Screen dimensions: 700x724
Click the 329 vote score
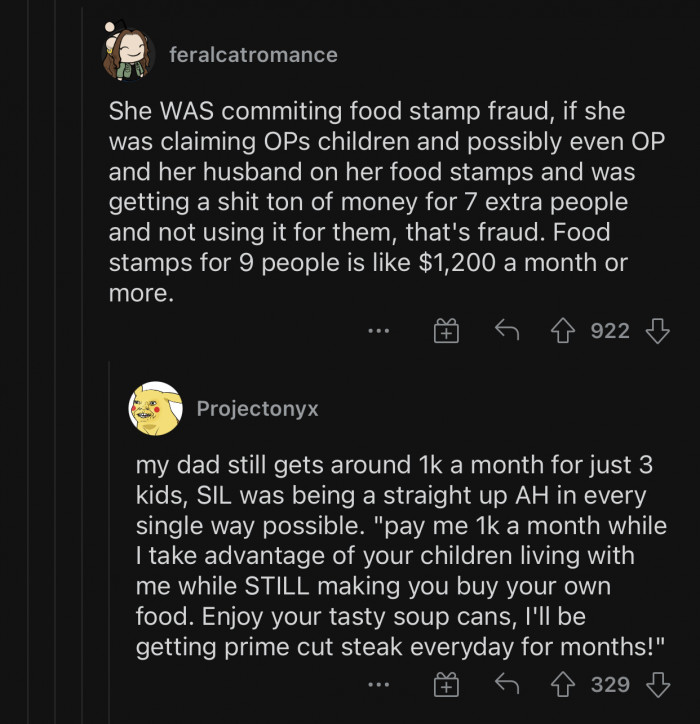click(610, 684)
